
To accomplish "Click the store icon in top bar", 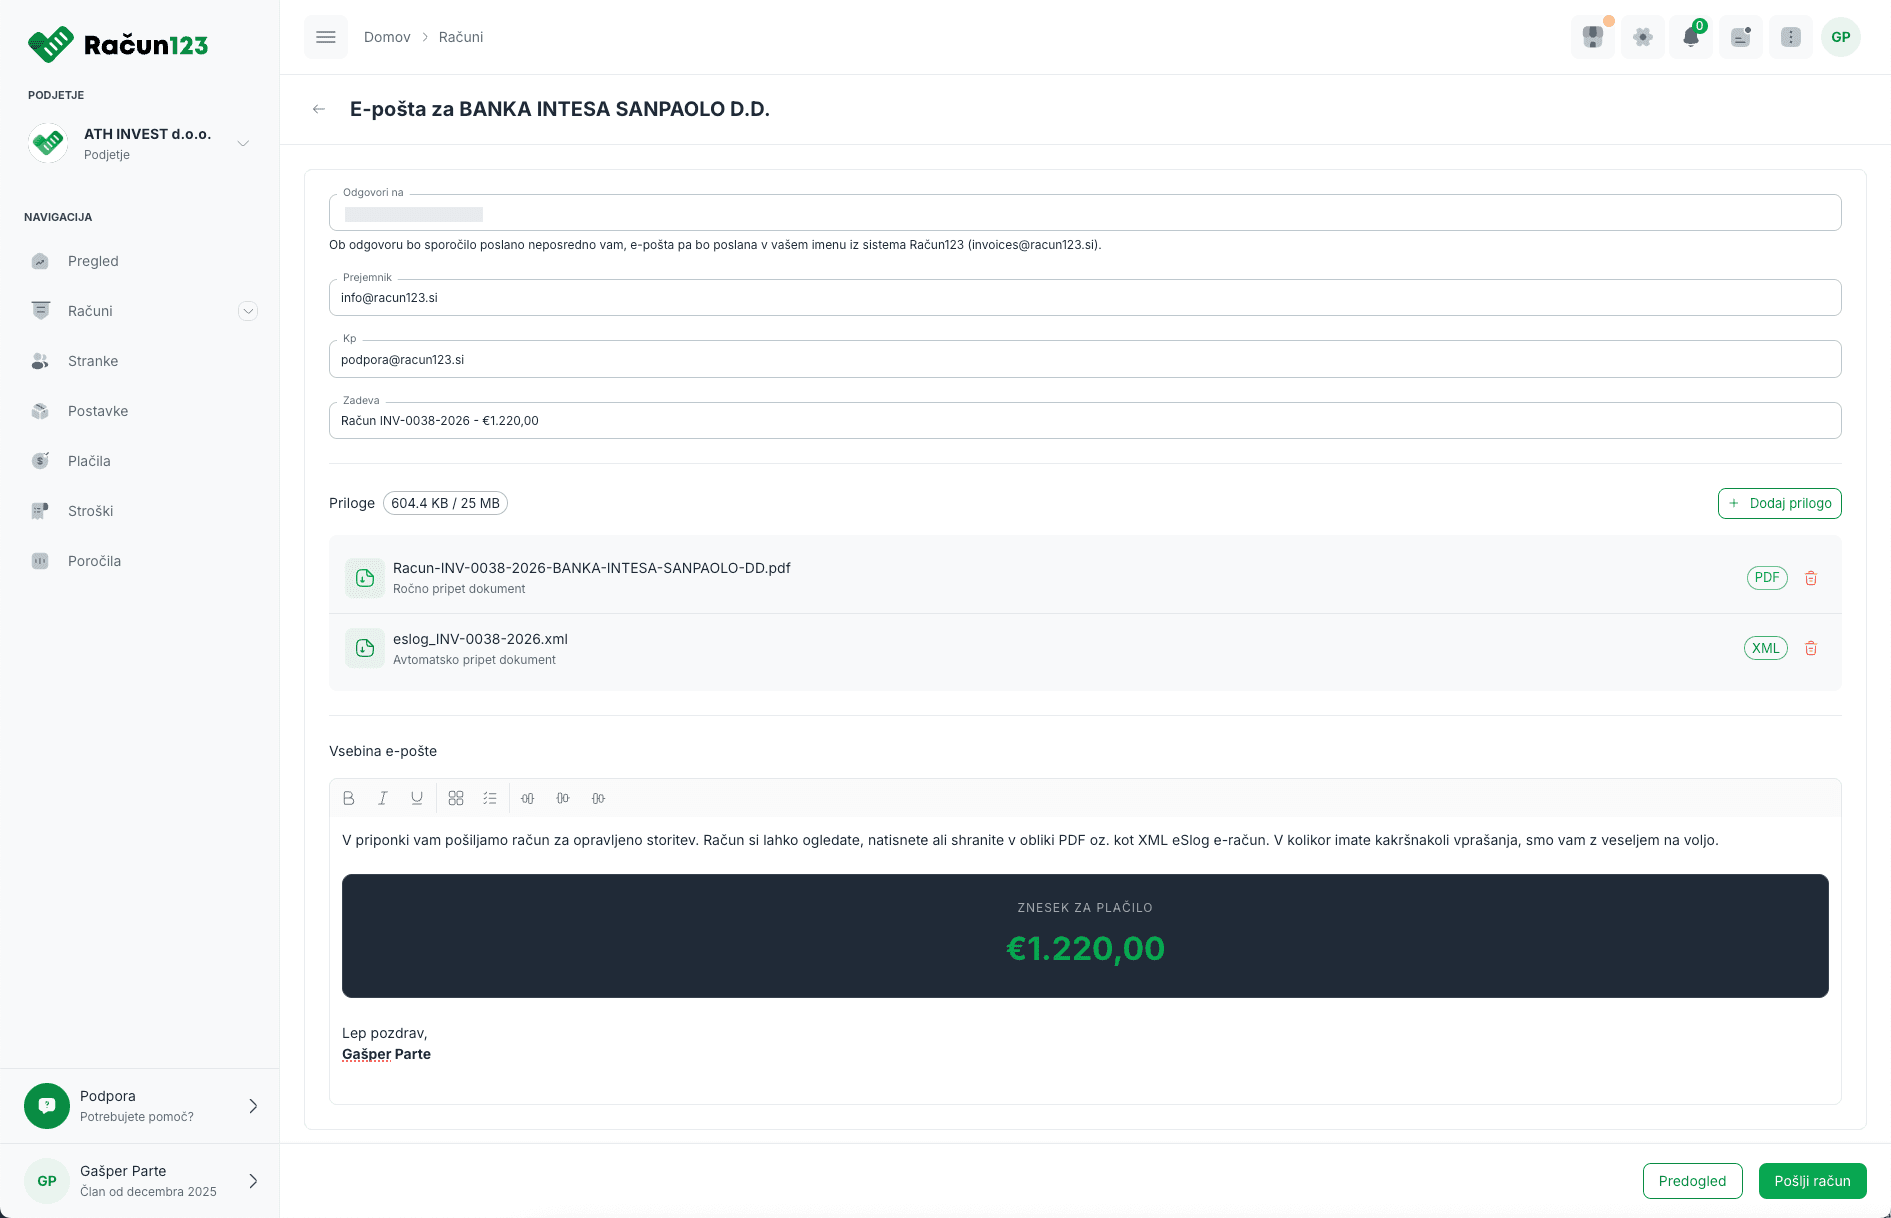I will pos(1593,37).
